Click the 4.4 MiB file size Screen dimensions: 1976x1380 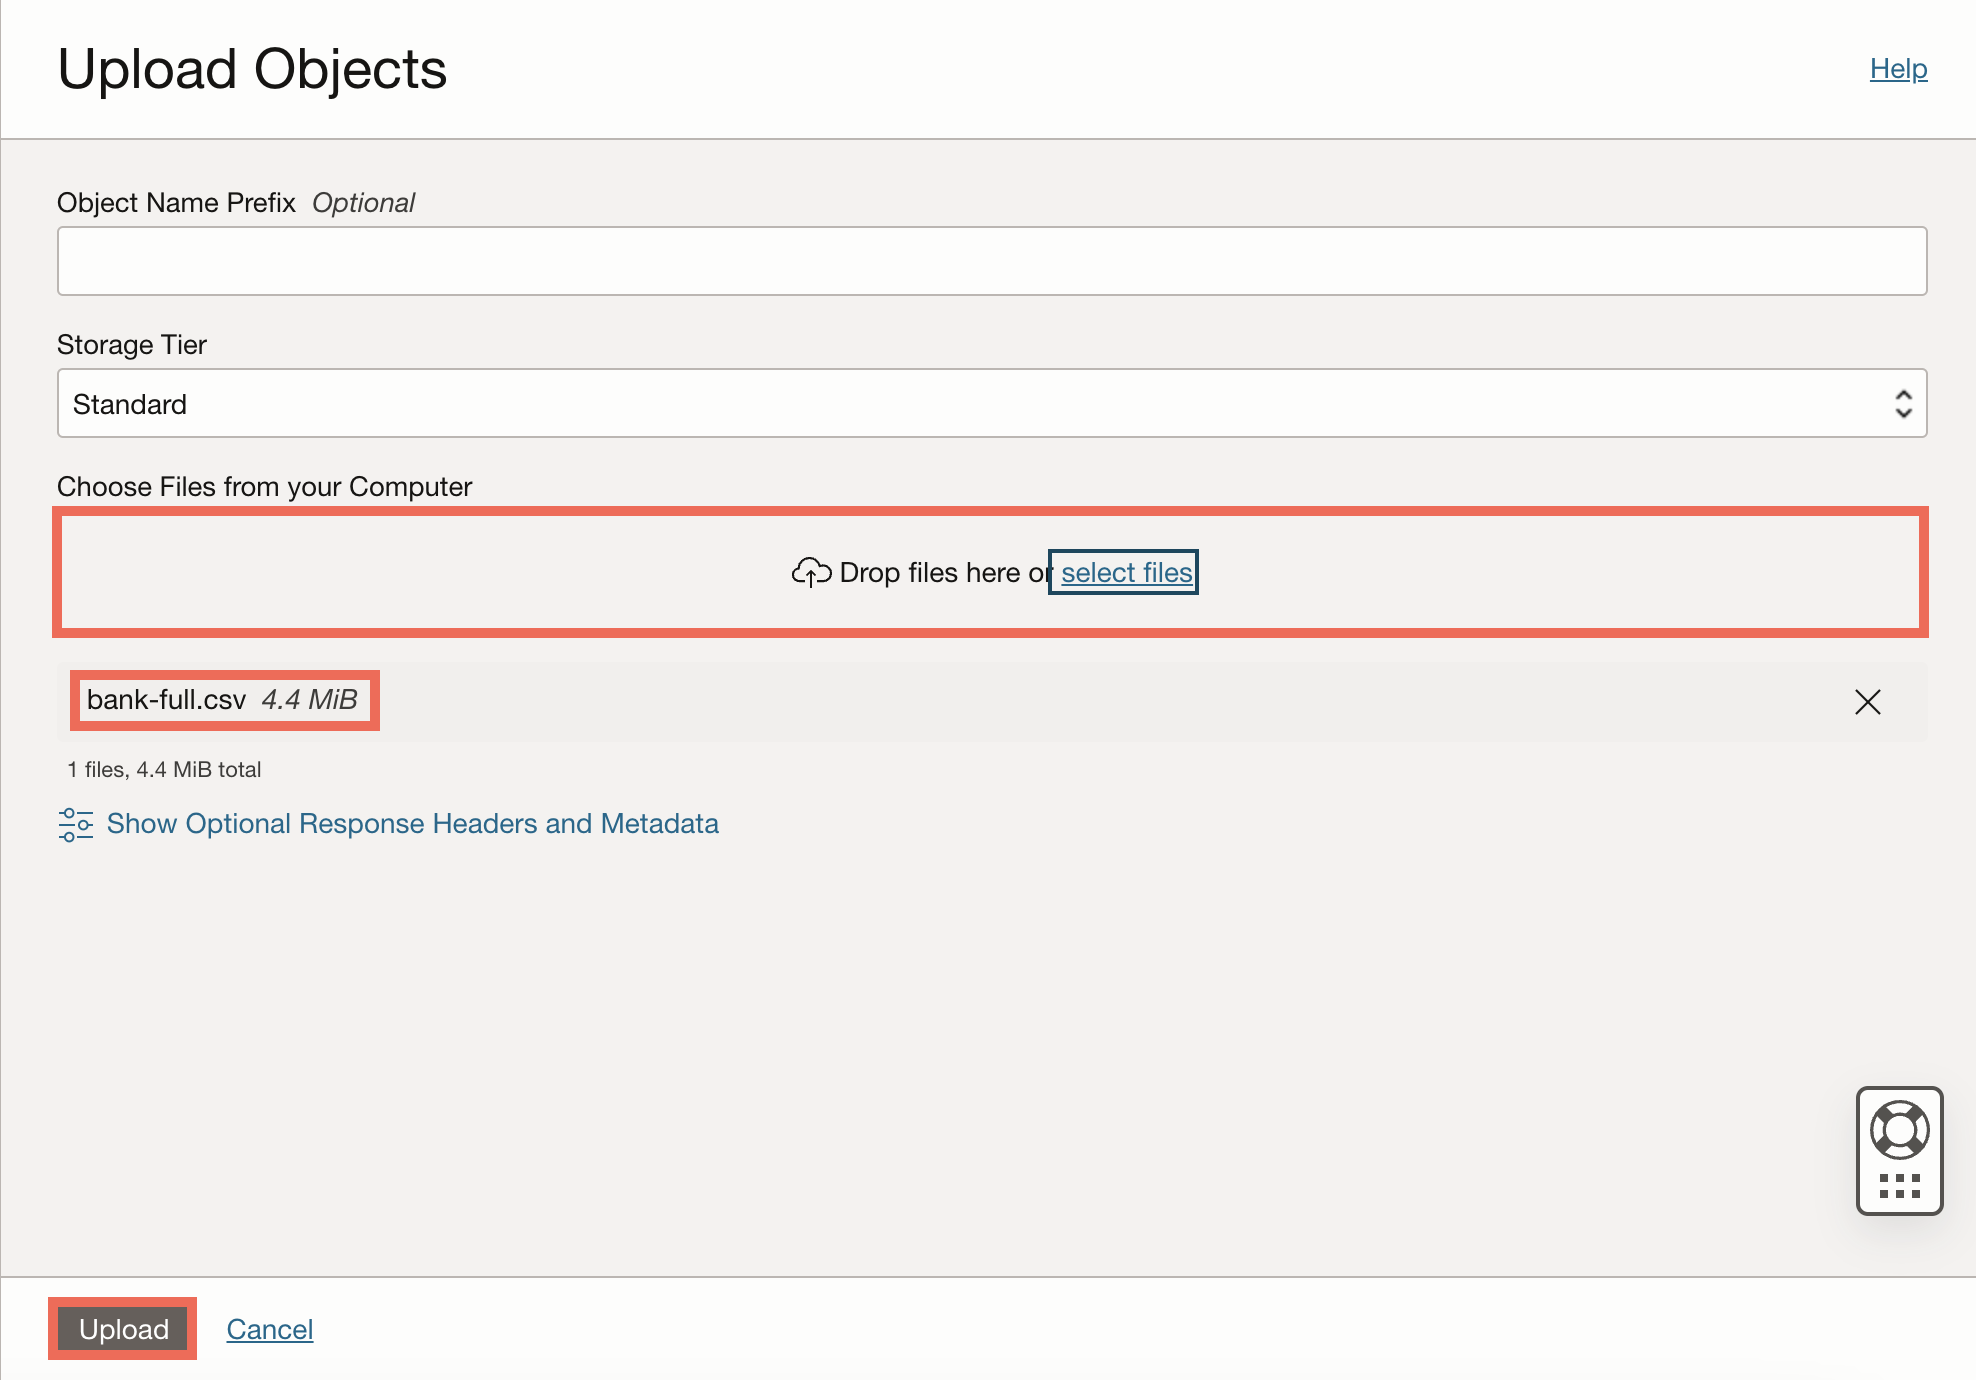coord(310,700)
